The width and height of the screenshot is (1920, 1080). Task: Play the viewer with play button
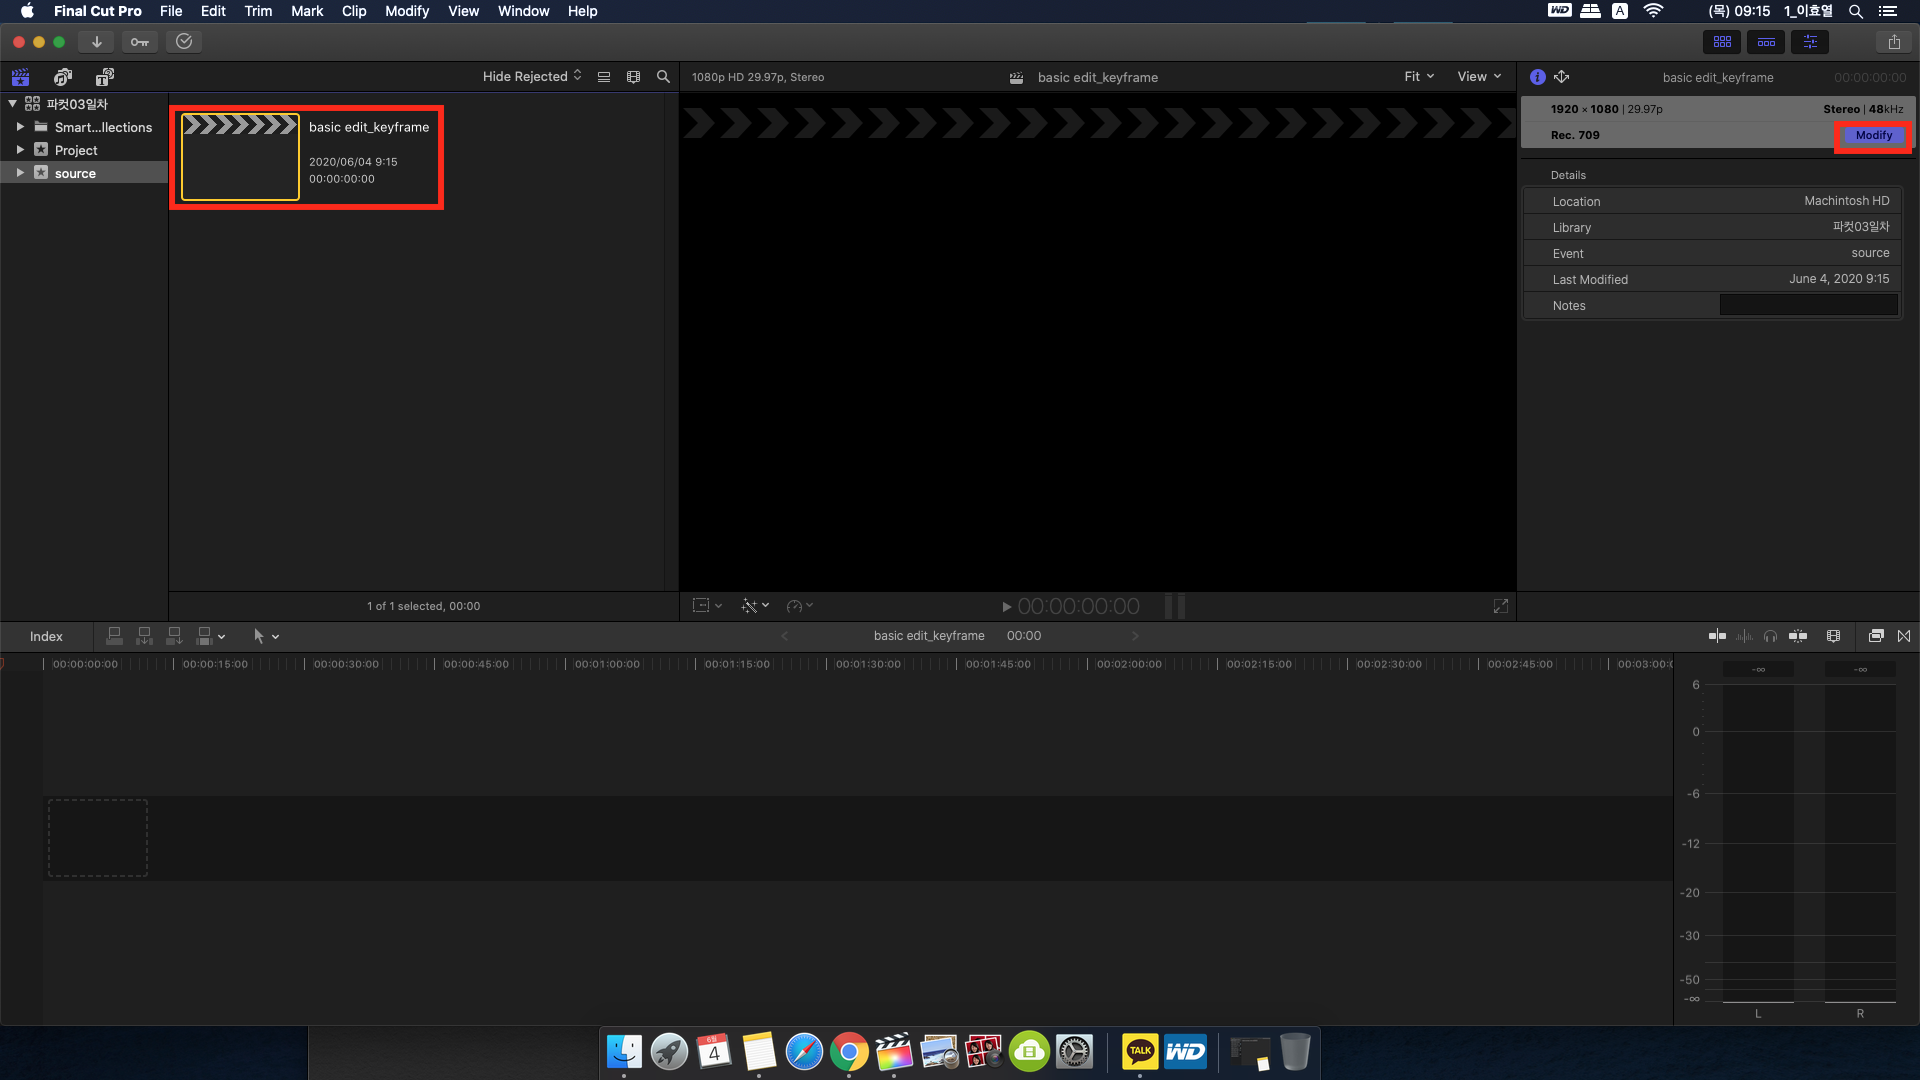click(x=1006, y=607)
